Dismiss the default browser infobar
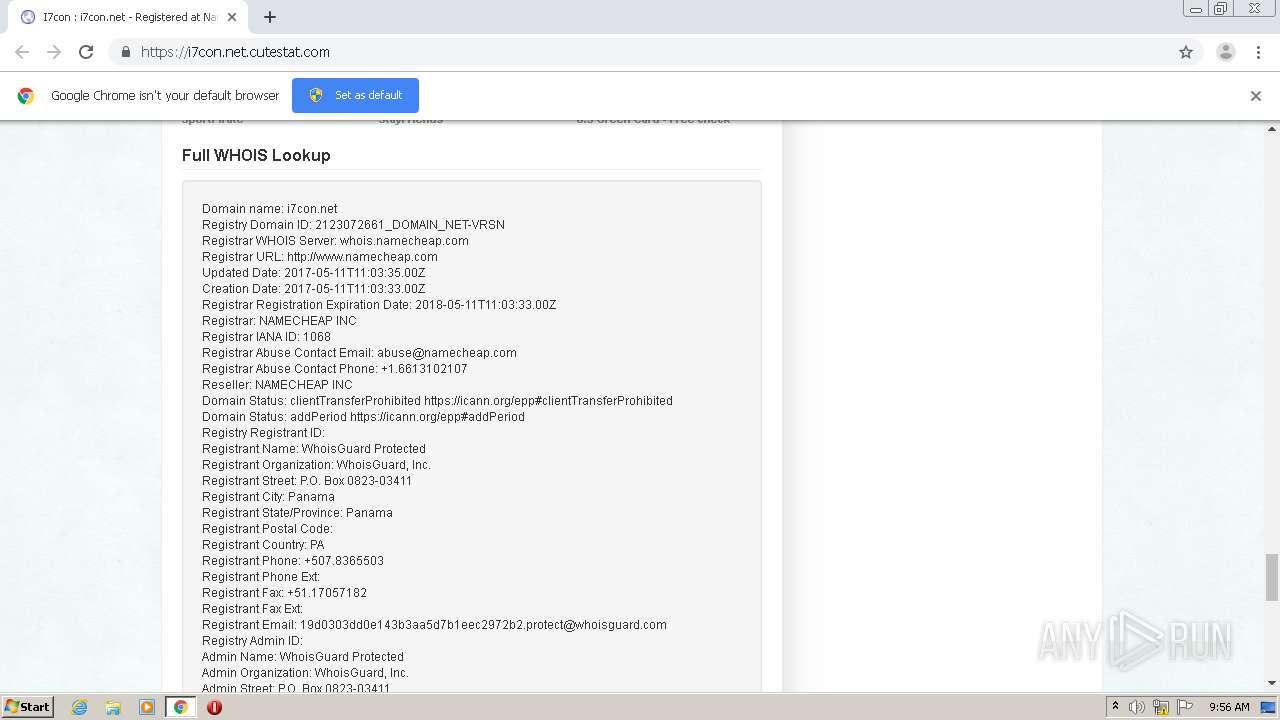Image resolution: width=1280 pixels, height=720 pixels. click(x=1256, y=96)
